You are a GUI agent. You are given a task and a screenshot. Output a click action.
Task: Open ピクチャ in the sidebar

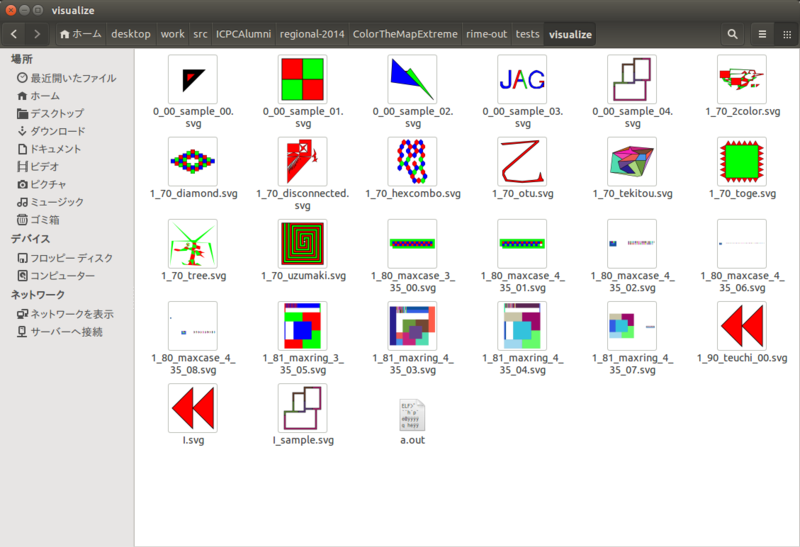42,184
